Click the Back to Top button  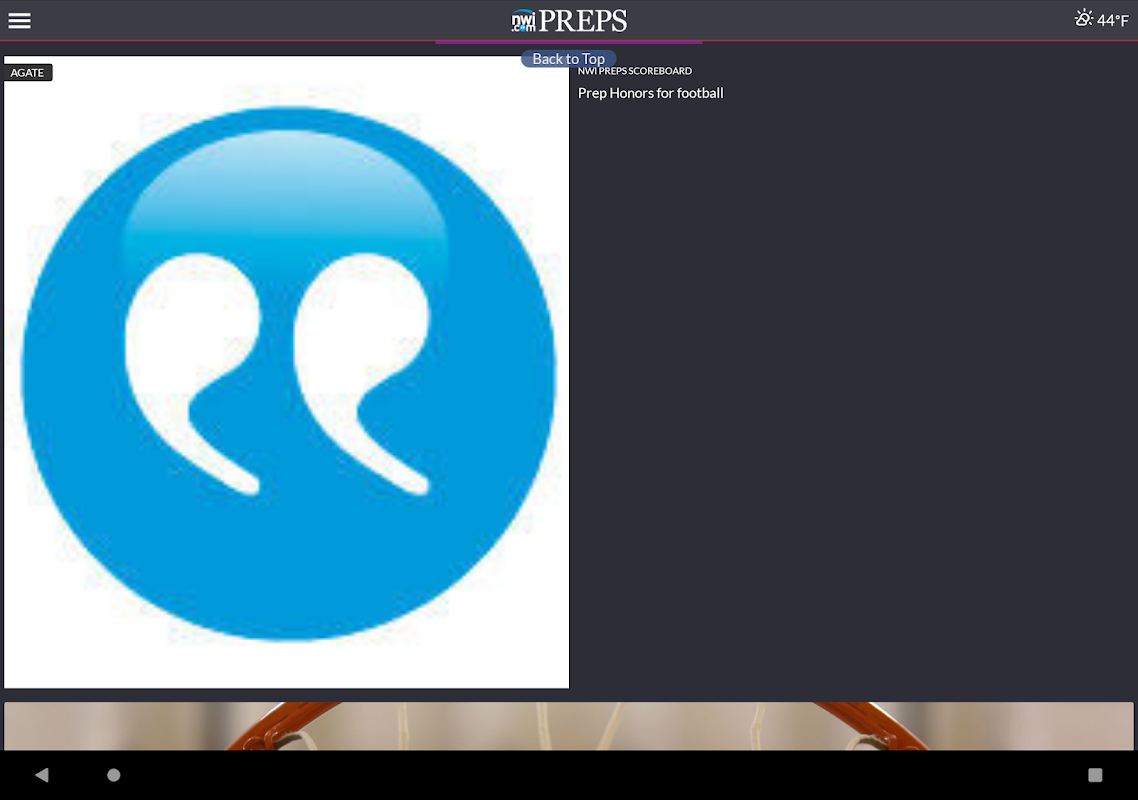coord(568,59)
